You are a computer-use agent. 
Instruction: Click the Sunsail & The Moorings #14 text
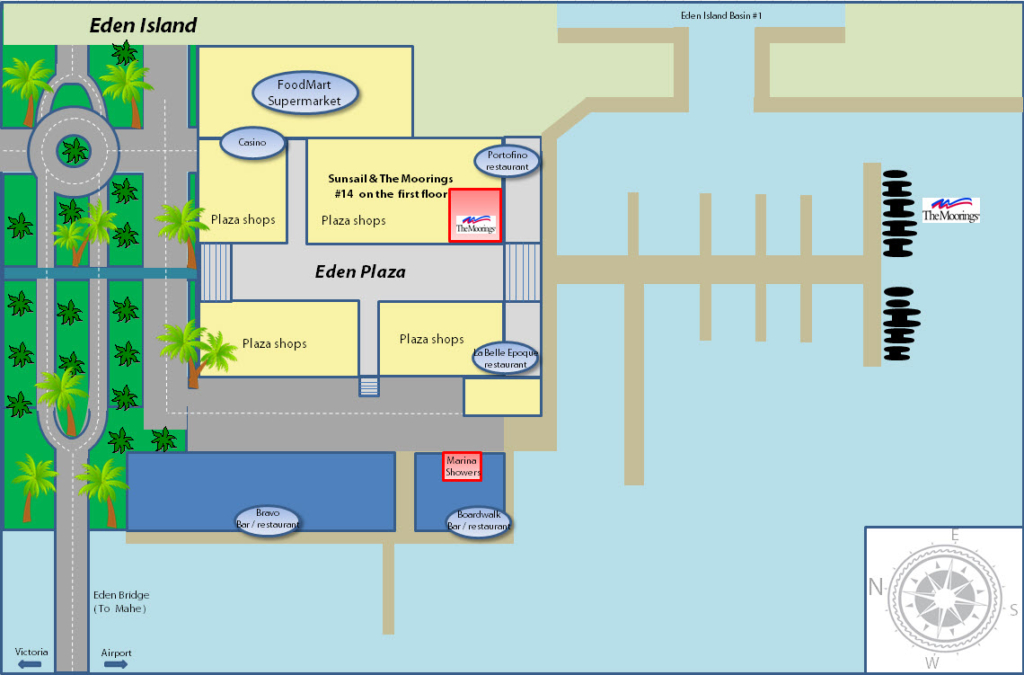[x=391, y=186]
